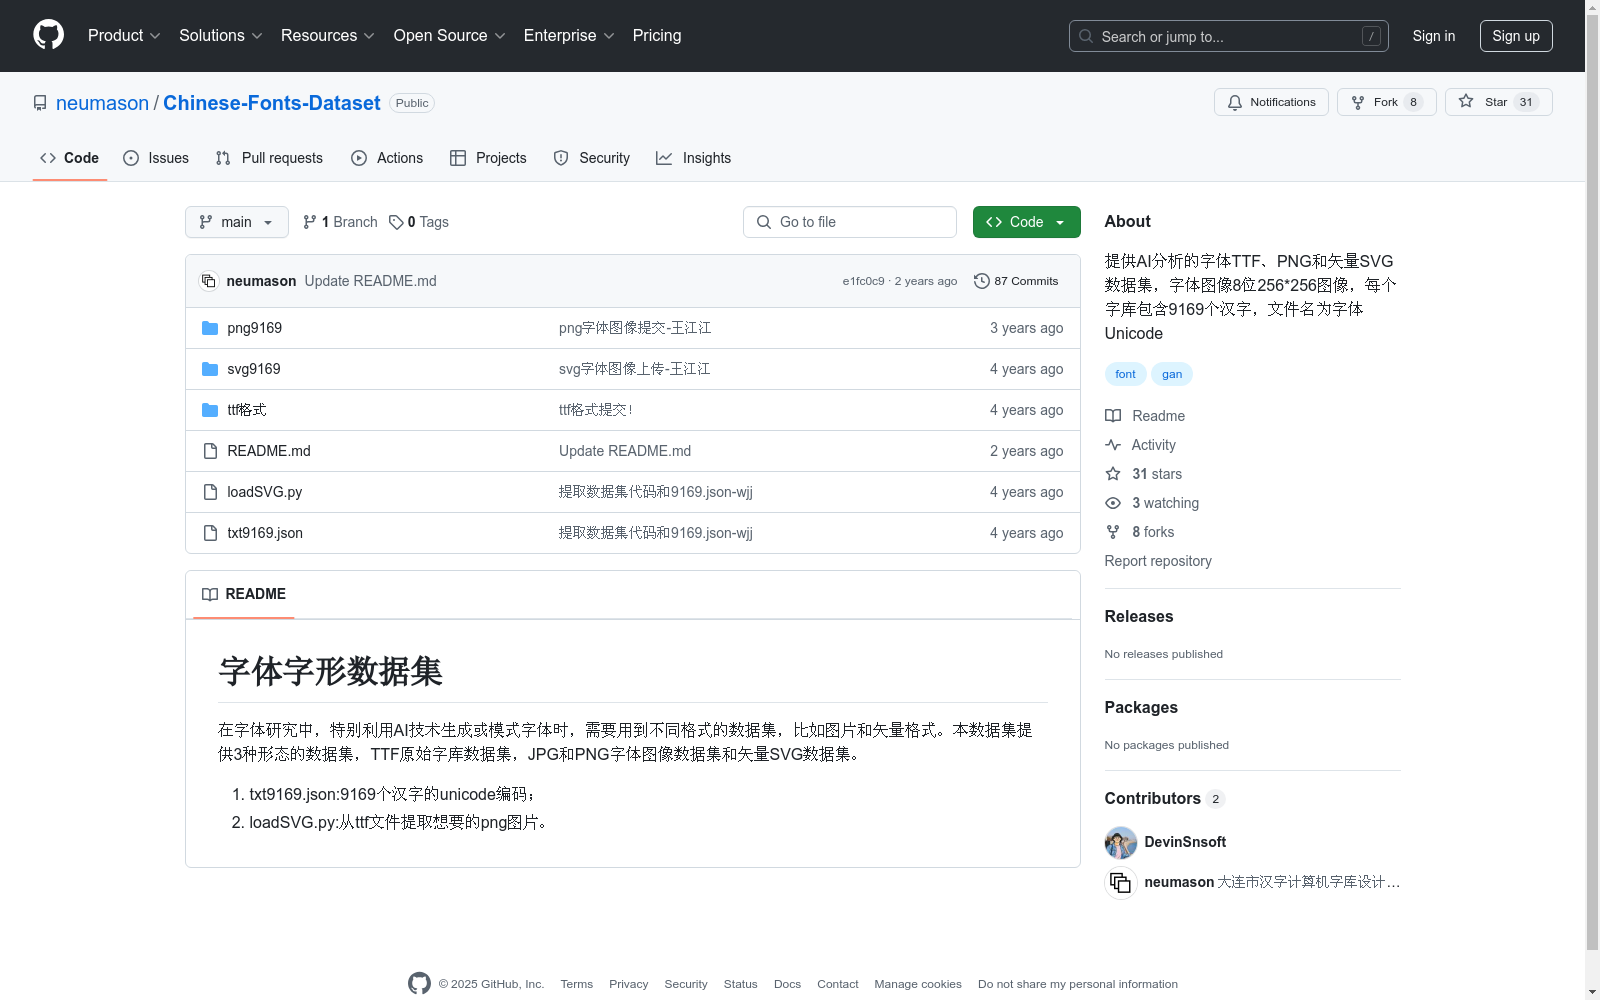Click the Notifications bell icon
This screenshot has height=1000, width=1600.
[x=1235, y=102]
